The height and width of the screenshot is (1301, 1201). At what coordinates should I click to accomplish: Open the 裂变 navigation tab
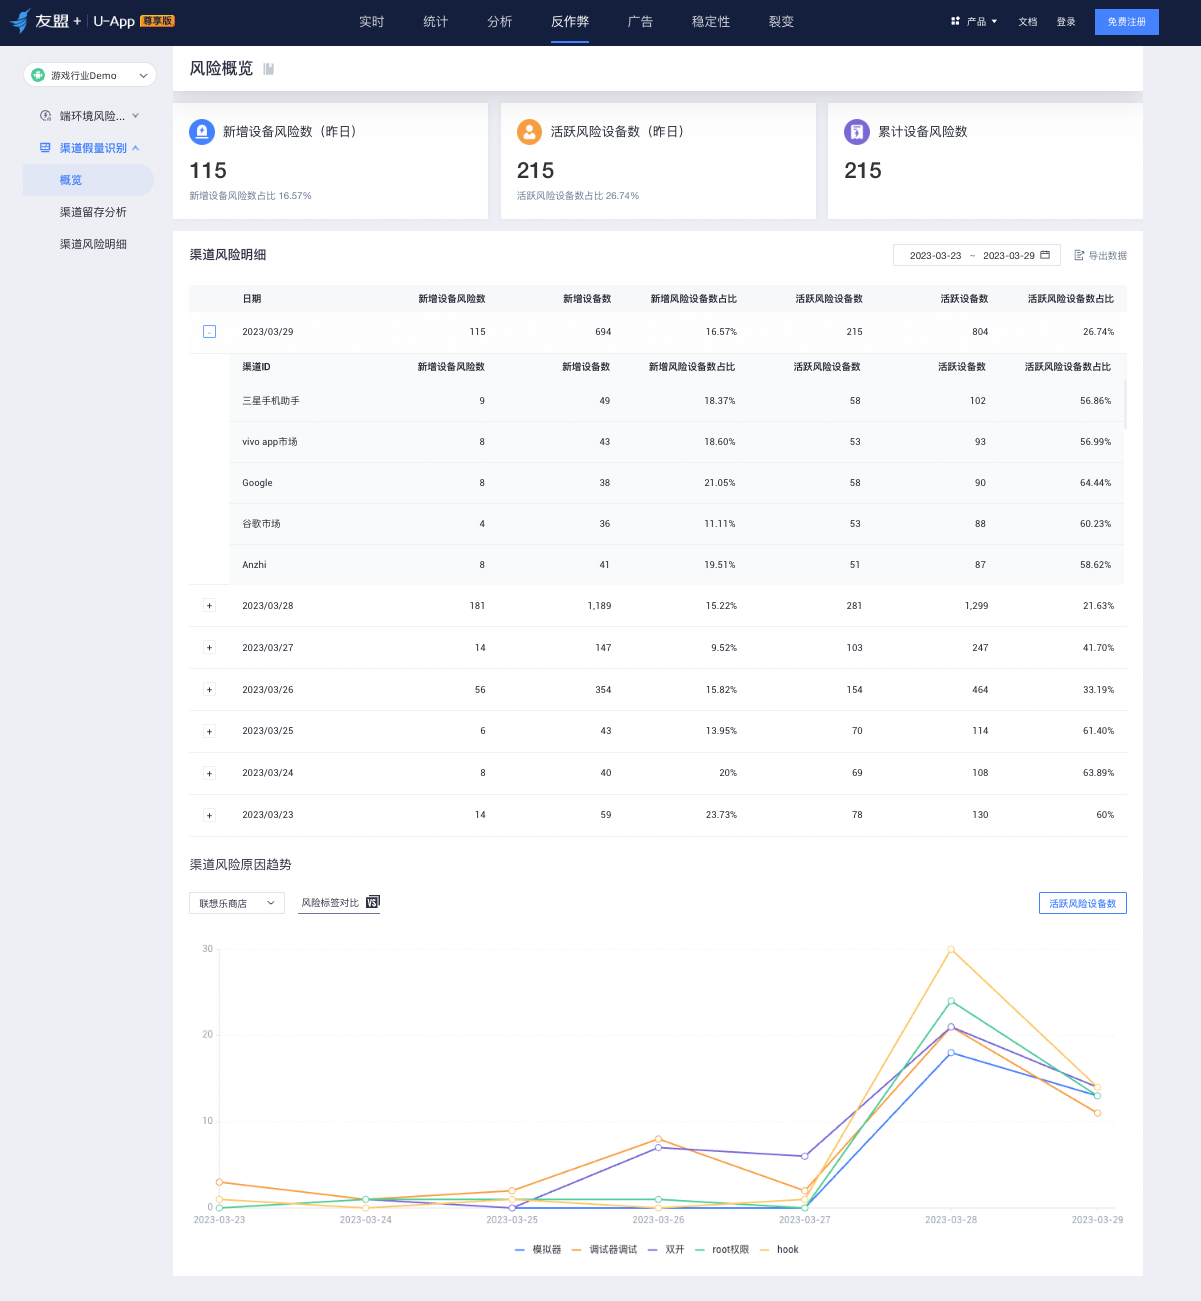[x=781, y=21]
